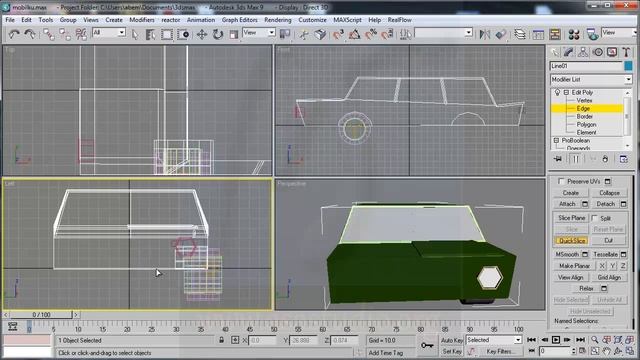Toggle Edit Poly lightbulb visibility
The height and width of the screenshot is (360, 640).
click(558, 93)
